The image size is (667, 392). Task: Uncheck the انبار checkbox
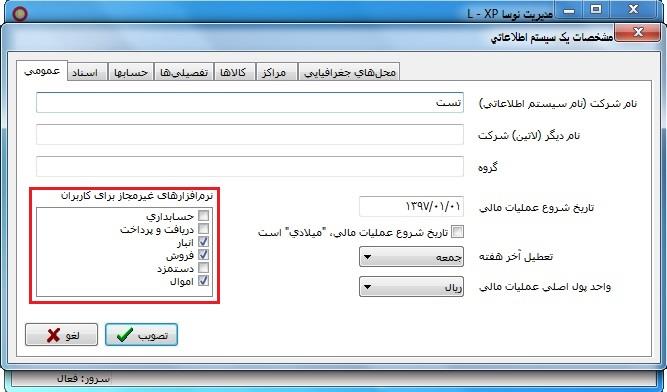pos(204,242)
